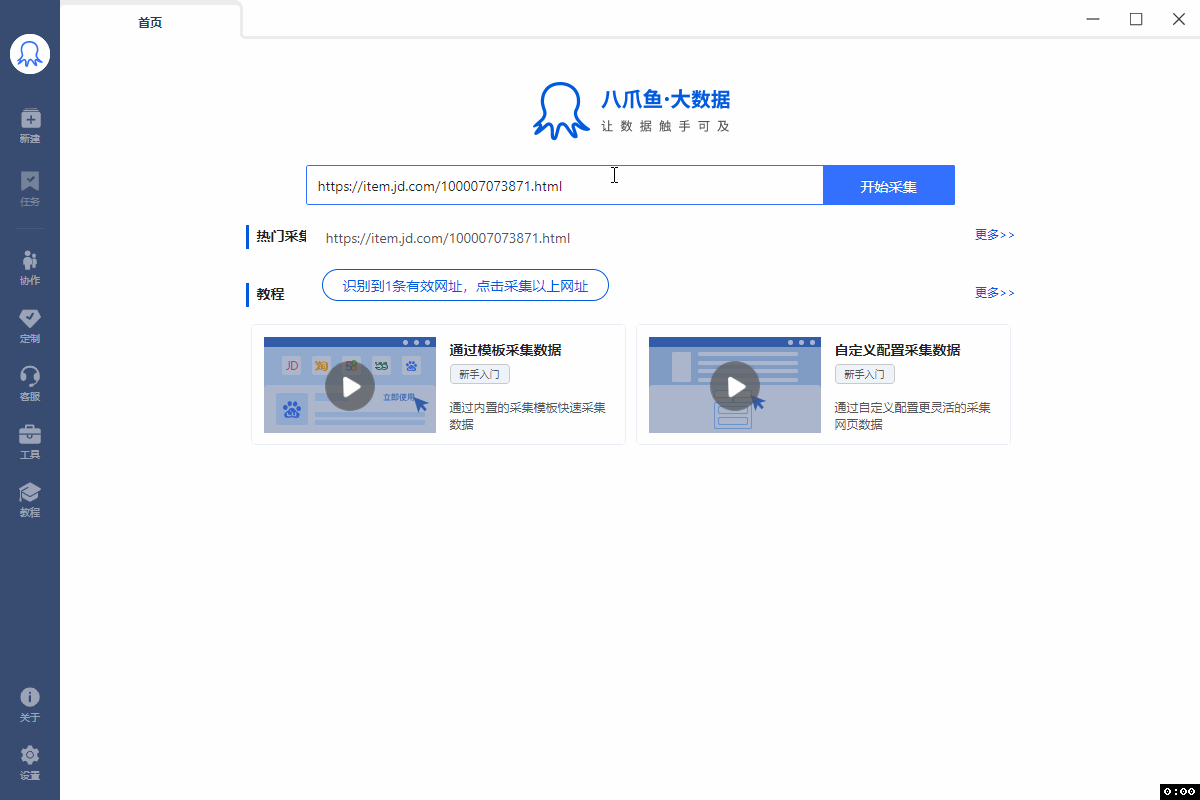Minimize the application window

tap(1093, 19)
